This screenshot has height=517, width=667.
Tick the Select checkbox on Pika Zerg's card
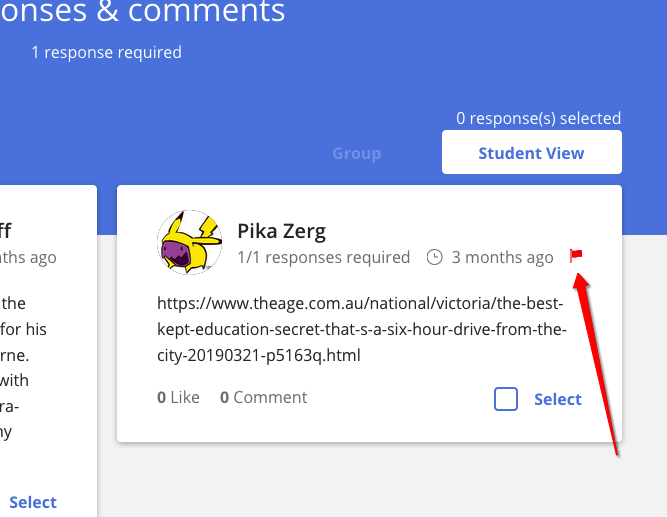pyautogui.click(x=506, y=399)
